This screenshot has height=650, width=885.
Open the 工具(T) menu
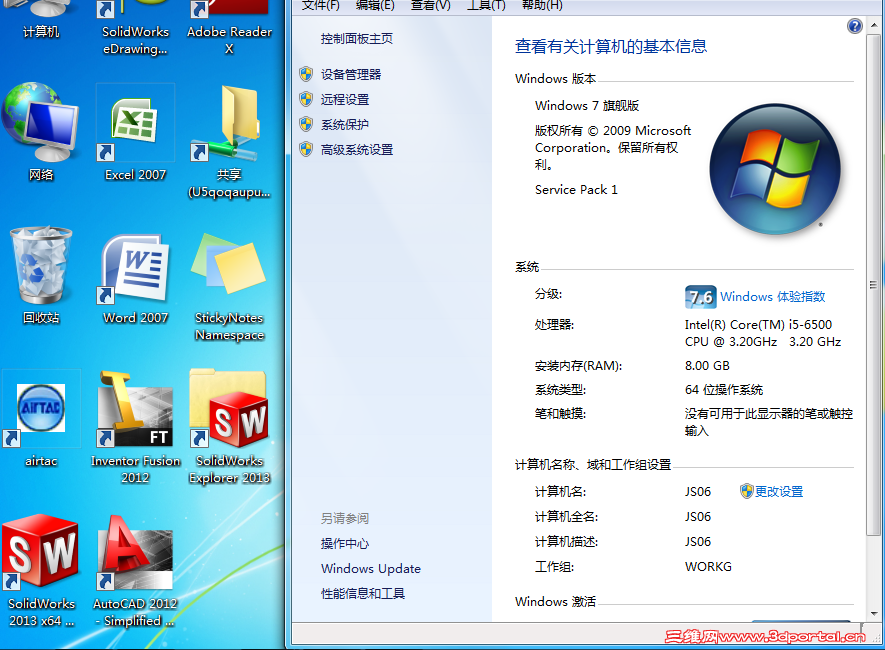[486, 6]
